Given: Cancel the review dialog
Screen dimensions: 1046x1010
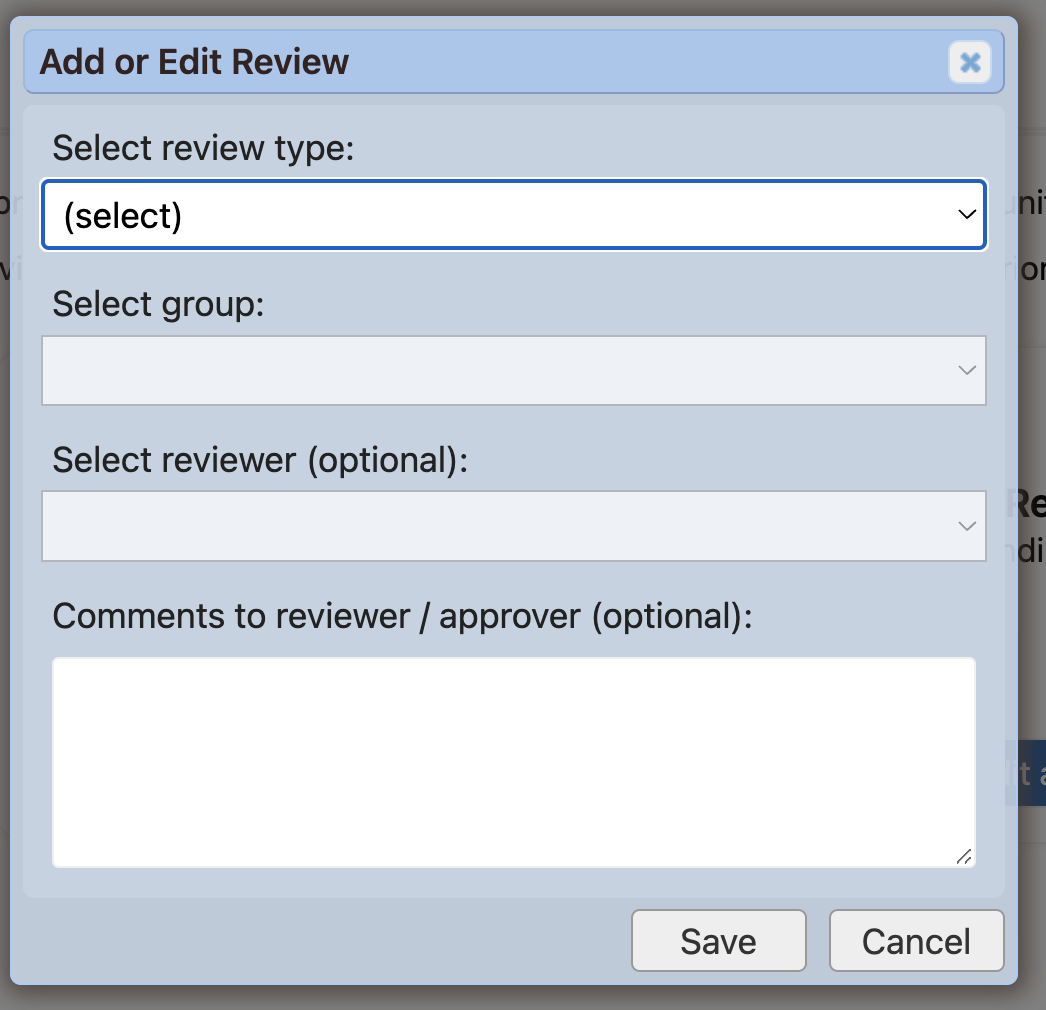Looking at the screenshot, I should 916,941.
